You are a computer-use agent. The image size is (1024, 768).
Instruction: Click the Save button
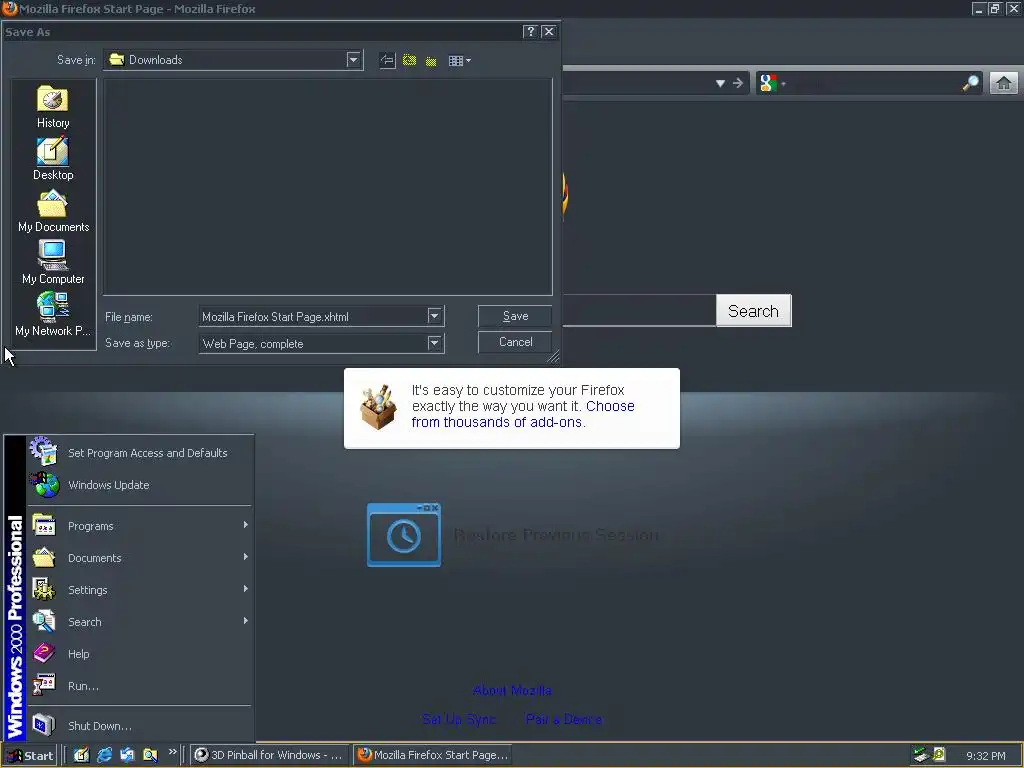(x=515, y=316)
